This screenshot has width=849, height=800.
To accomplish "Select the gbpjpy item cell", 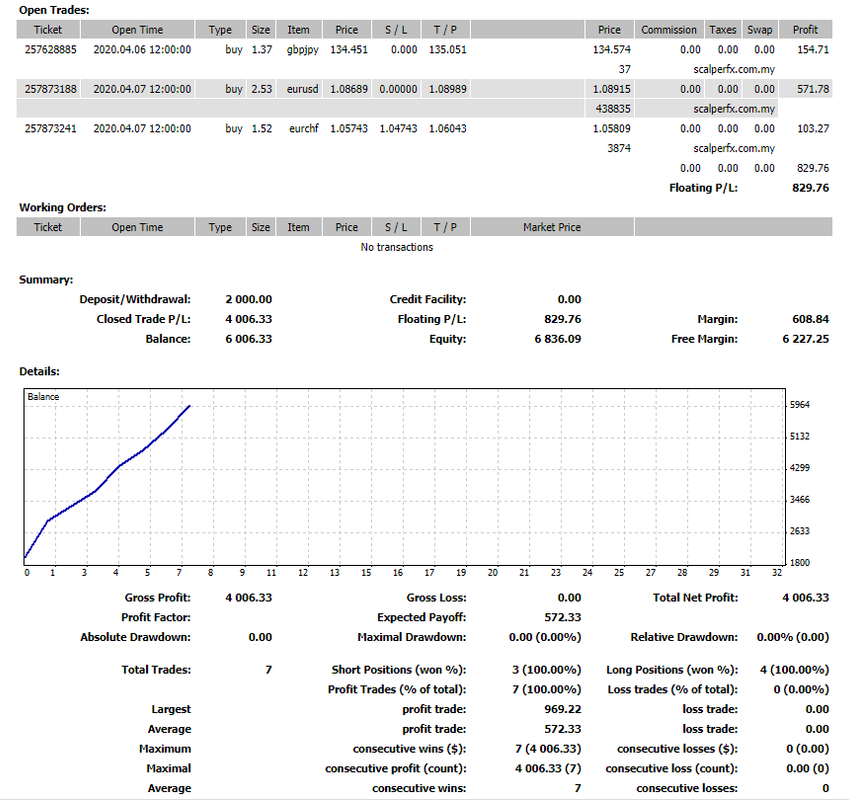I will pyautogui.click(x=298, y=49).
